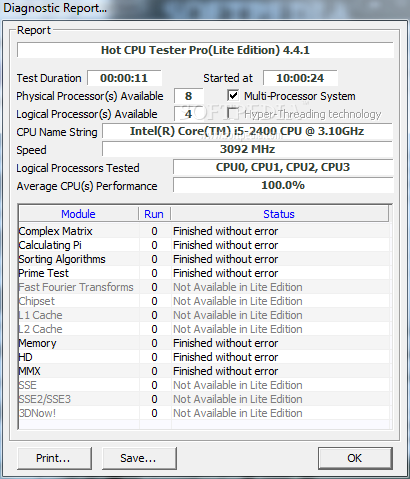Select the Physical Processors value 8
Image resolution: width=410 pixels, height=479 pixels.
[x=188, y=96]
